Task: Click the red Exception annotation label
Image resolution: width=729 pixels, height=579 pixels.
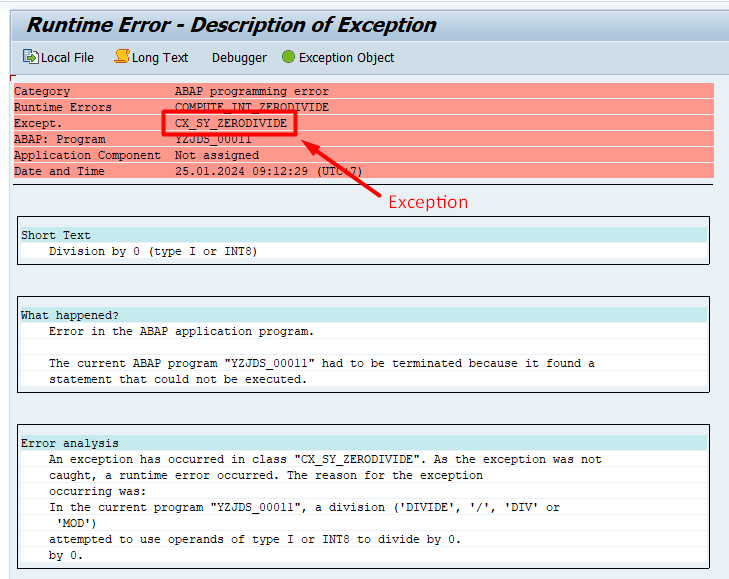Action: pyautogui.click(x=428, y=202)
